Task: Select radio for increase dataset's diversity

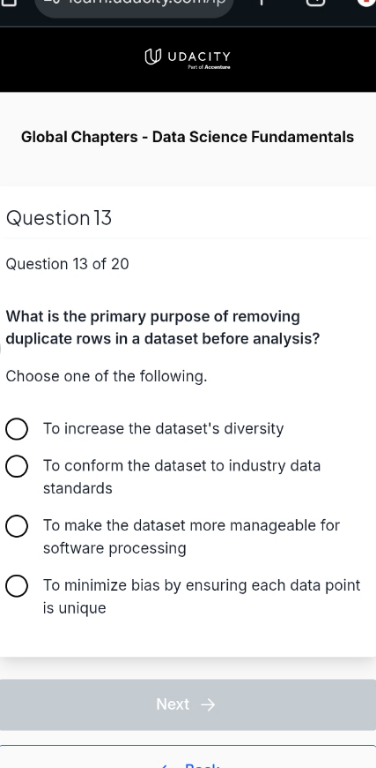Action: click(17, 429)
